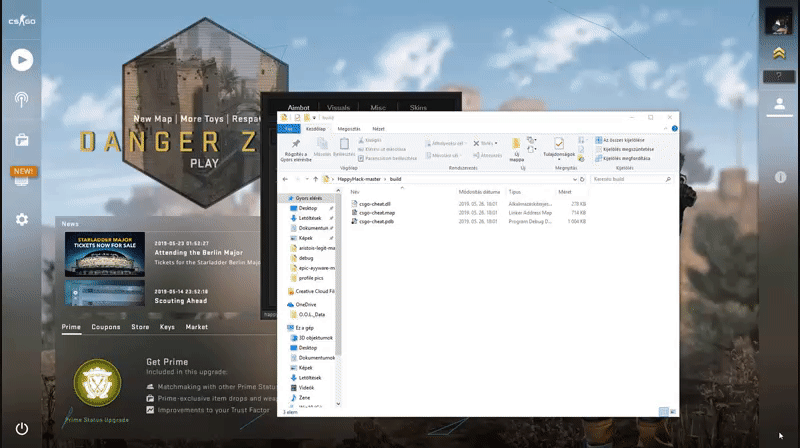The width and height of the screenshot is (800, 448).
Task: Click the Beillesztés paste icon in ribbon
Action: [x=344, y=147]
